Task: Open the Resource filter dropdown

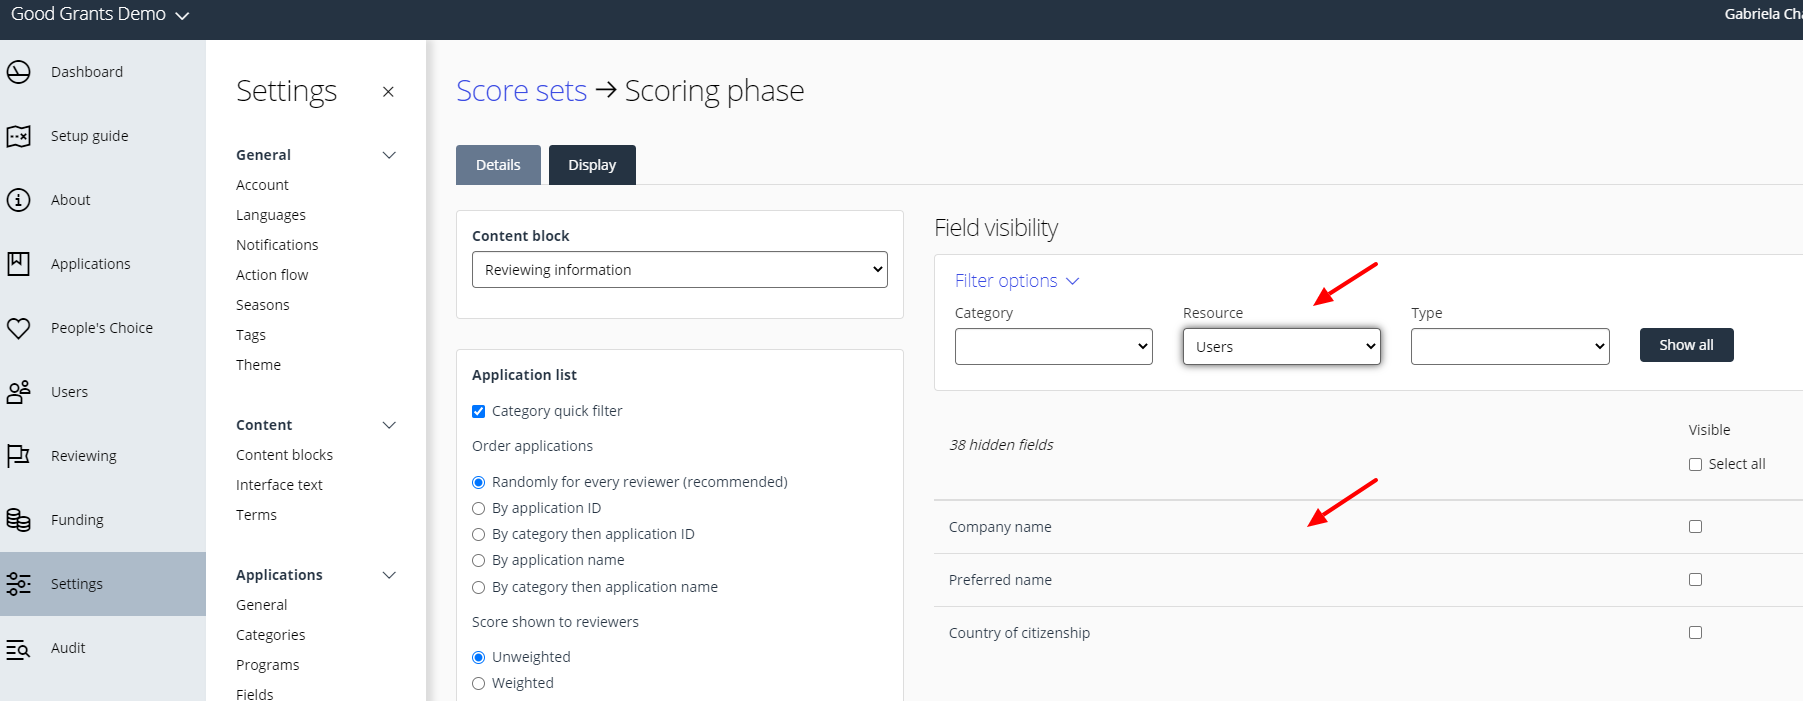Action: (x=1282, y=347)
